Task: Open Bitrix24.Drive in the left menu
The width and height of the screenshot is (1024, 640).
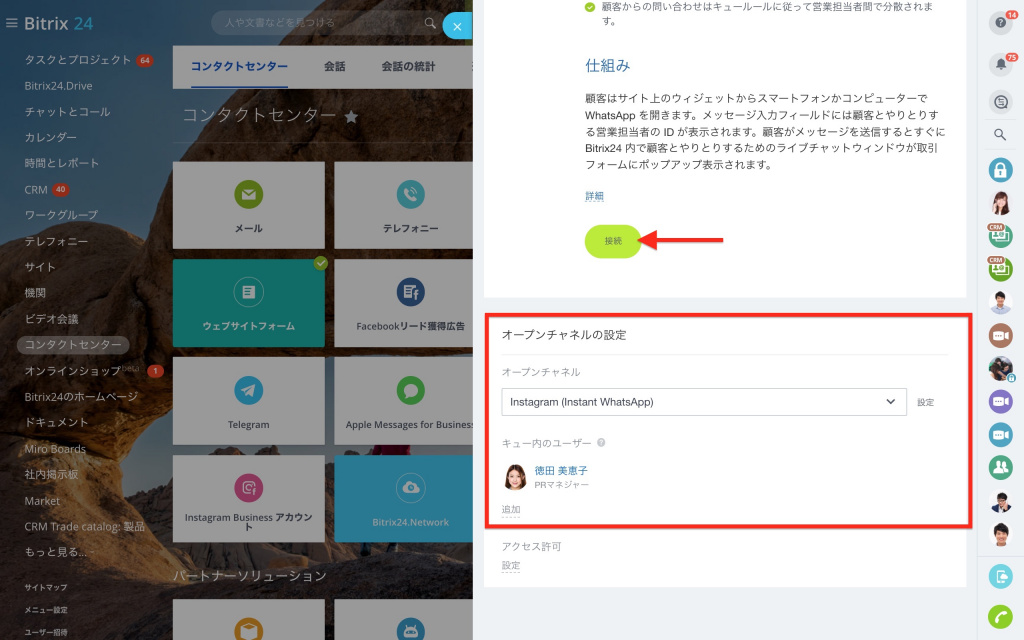Action: [x=58, y=86]
